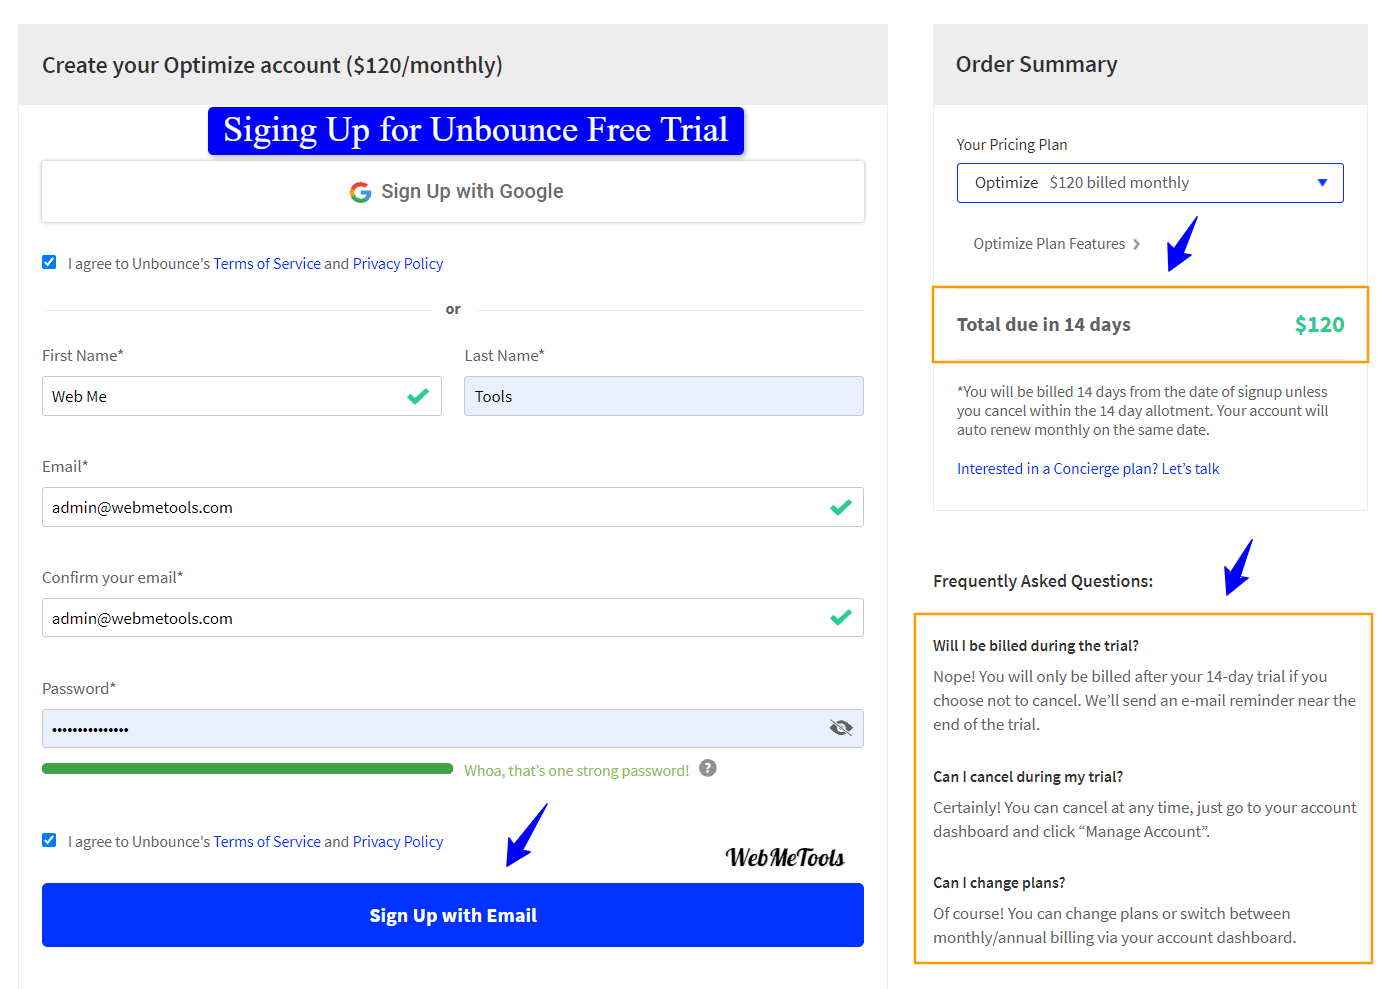Toggle password visibility eye icon
The image size is (1385, 989).
841,728
